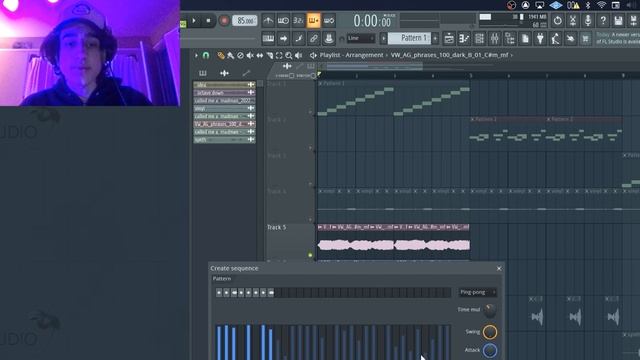Toggle the metronome icon

[268, 20]
